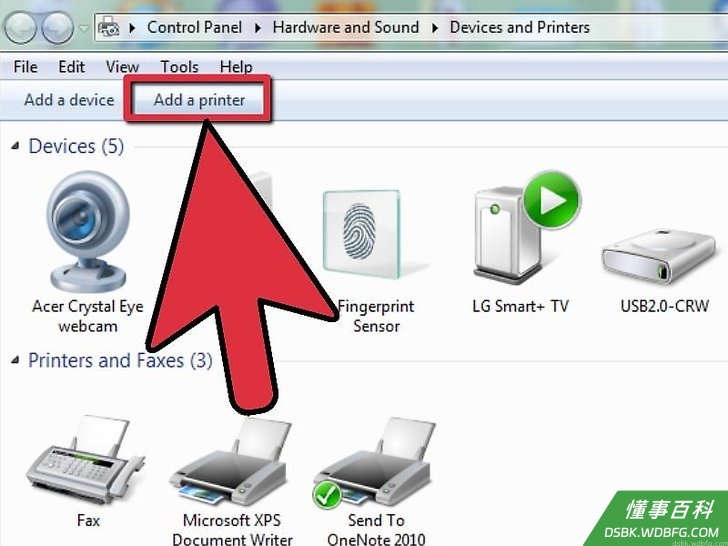The width and height of the screenshot is (728, 546).
Task: Click the Add a printer button
Action: (199, 100)
